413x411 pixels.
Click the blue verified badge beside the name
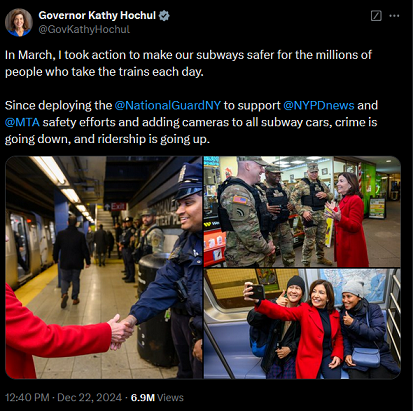tap(164, 15)
